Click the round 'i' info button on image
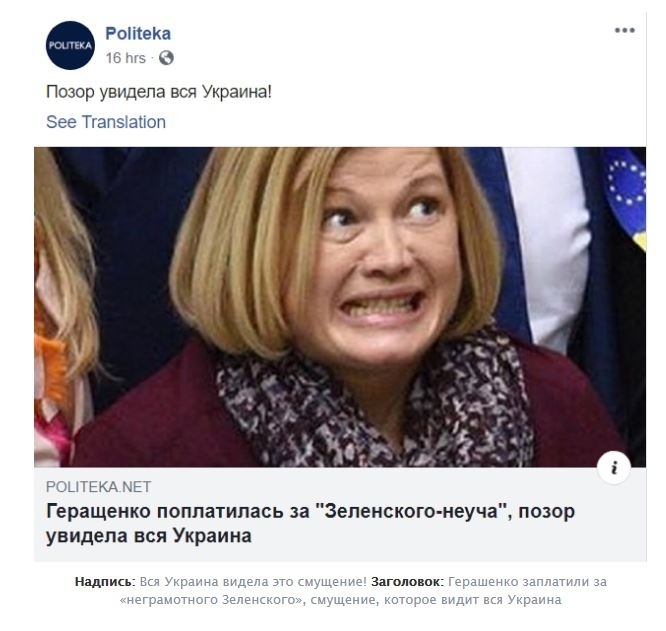This screenshot has width=666, height=631. click(x=613, y=468)
